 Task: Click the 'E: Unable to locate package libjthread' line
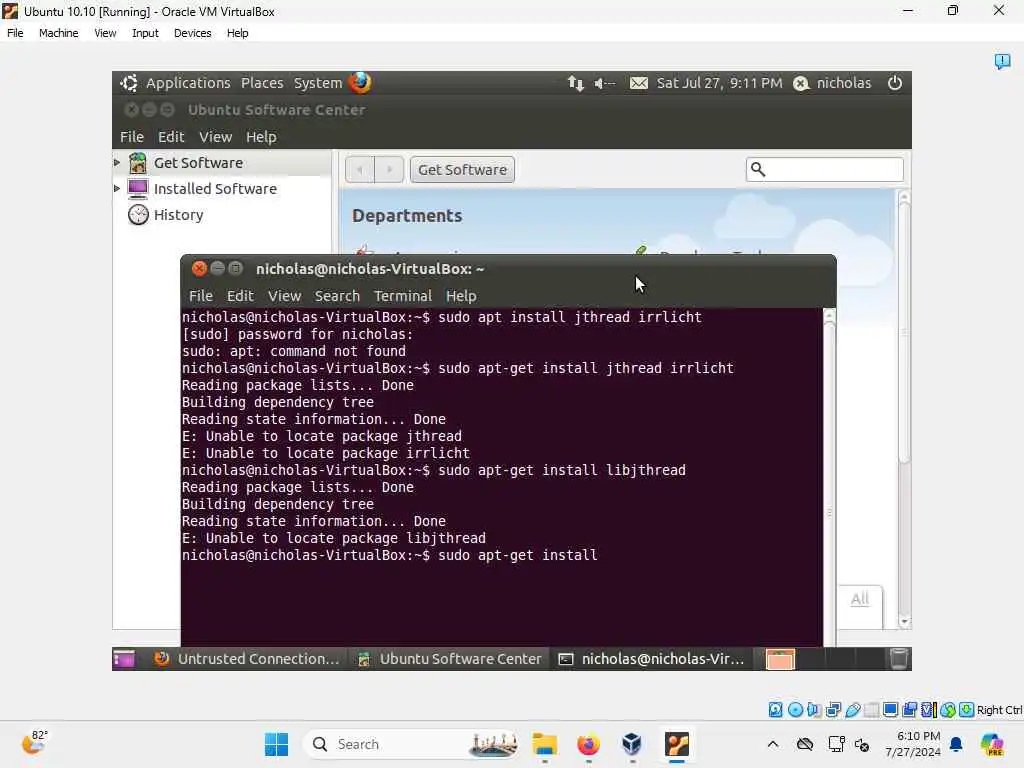click(x=334, y=538)
